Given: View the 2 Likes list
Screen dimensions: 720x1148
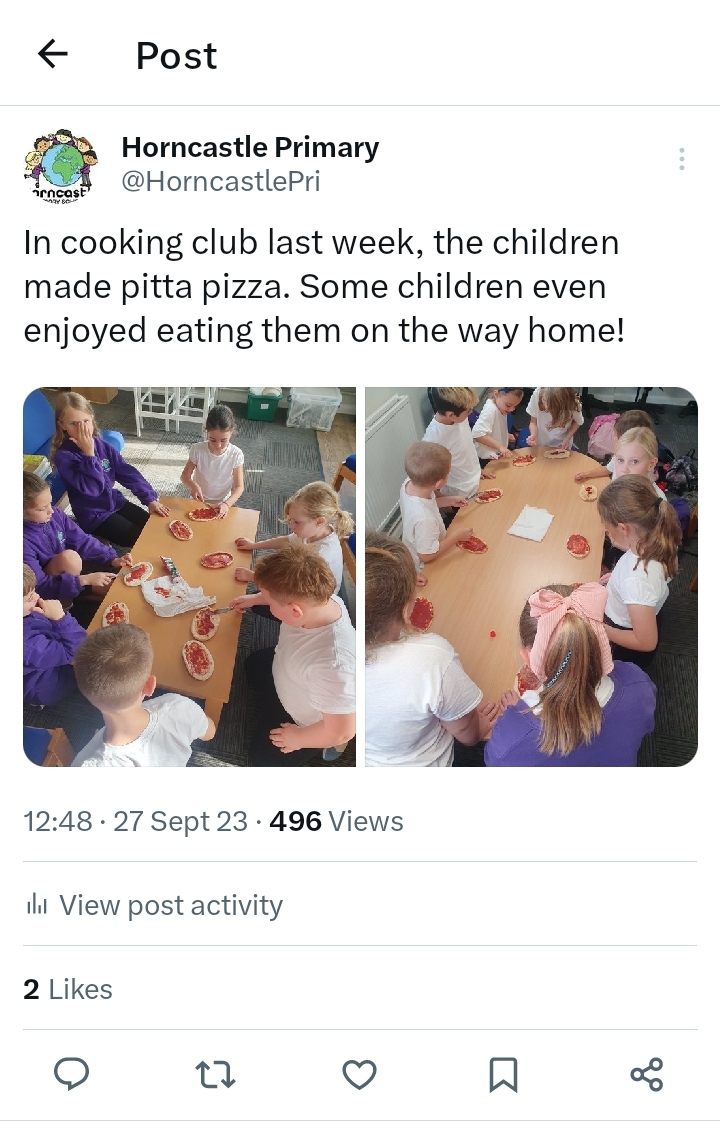Looking at the screenshot, I should tap(68, 990).
